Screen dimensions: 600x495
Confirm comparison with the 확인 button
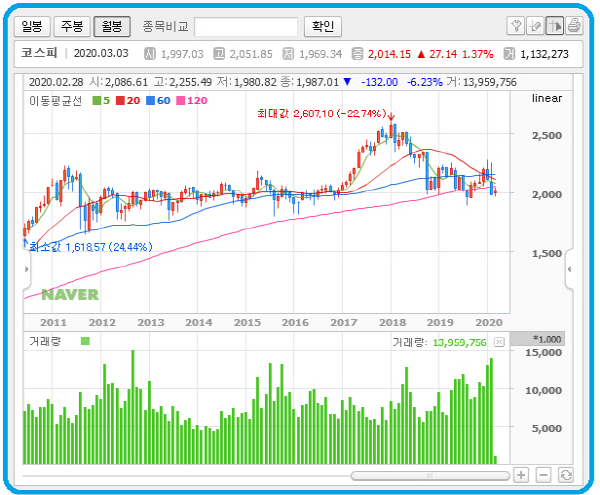(x=323, y=26)
